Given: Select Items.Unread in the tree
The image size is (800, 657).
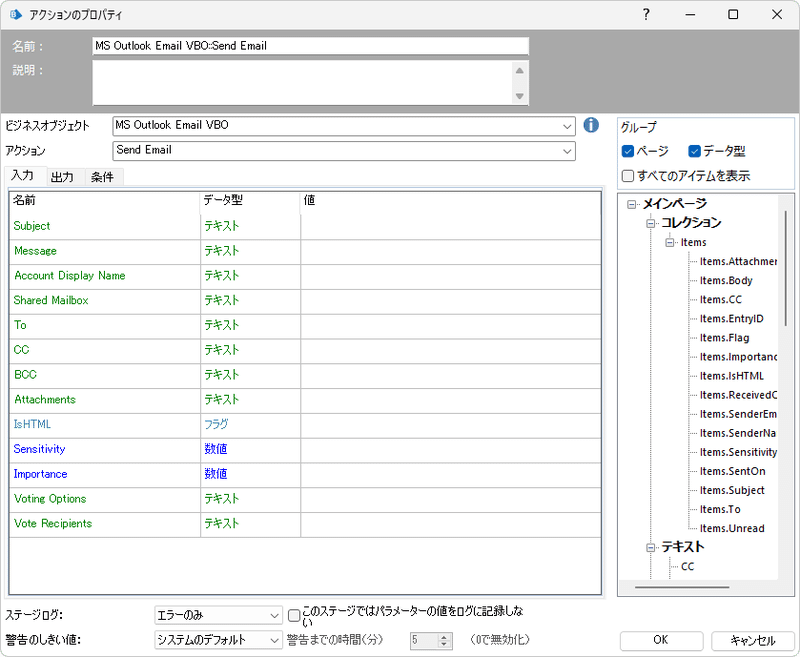Looking at the screenshot, I should 732,529.
